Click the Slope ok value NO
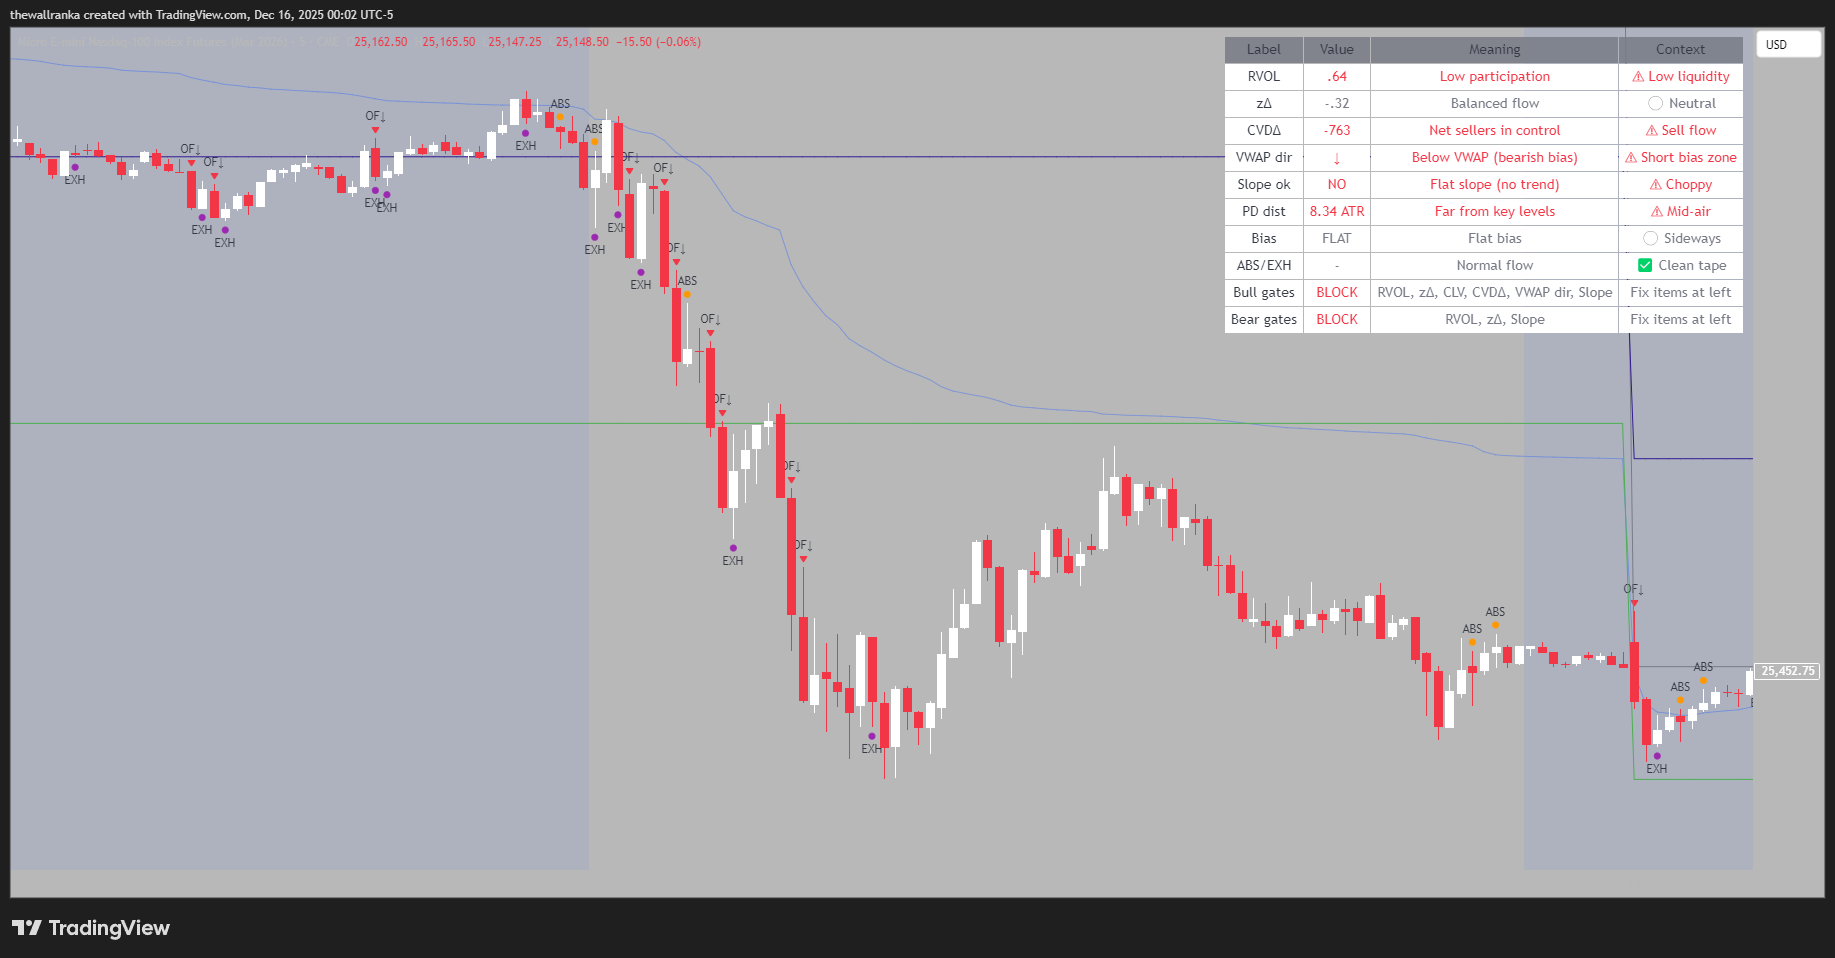The width and height of the screenshot is (1835, 958). point(1337,184)
